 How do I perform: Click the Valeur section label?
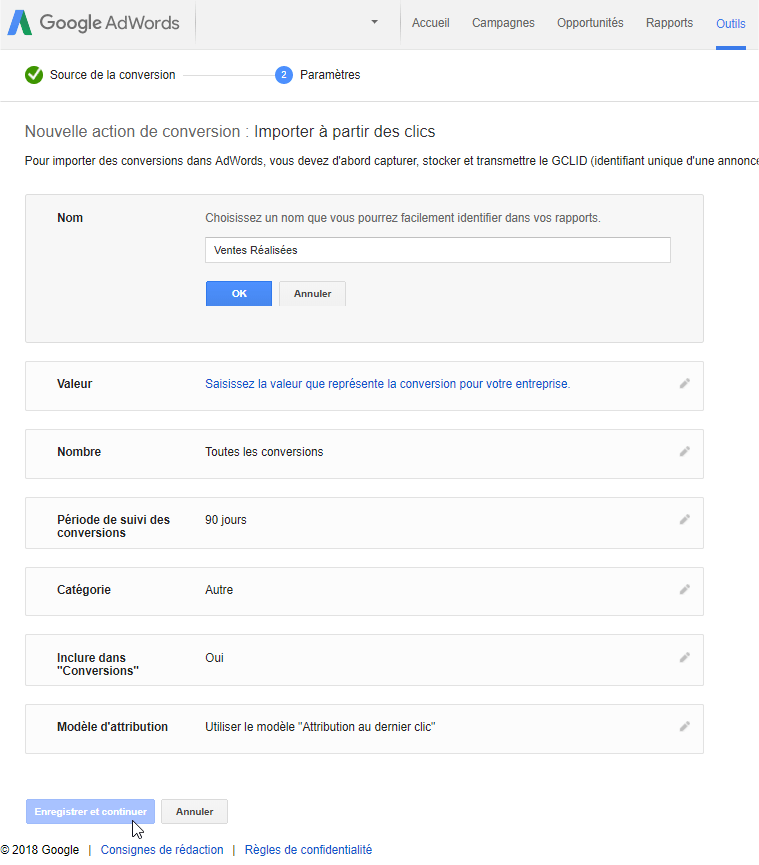[x=74, y=383]
